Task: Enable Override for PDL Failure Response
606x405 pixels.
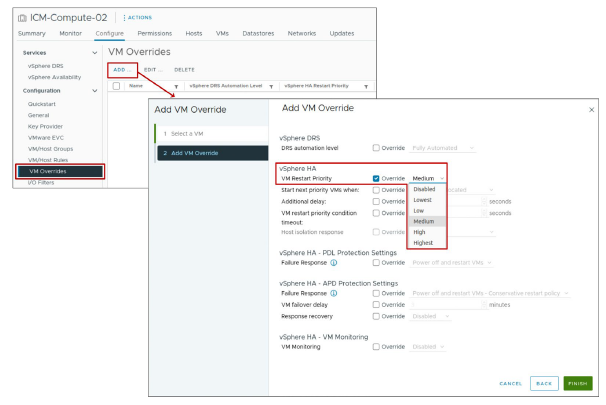Action: tap(376, 262)
